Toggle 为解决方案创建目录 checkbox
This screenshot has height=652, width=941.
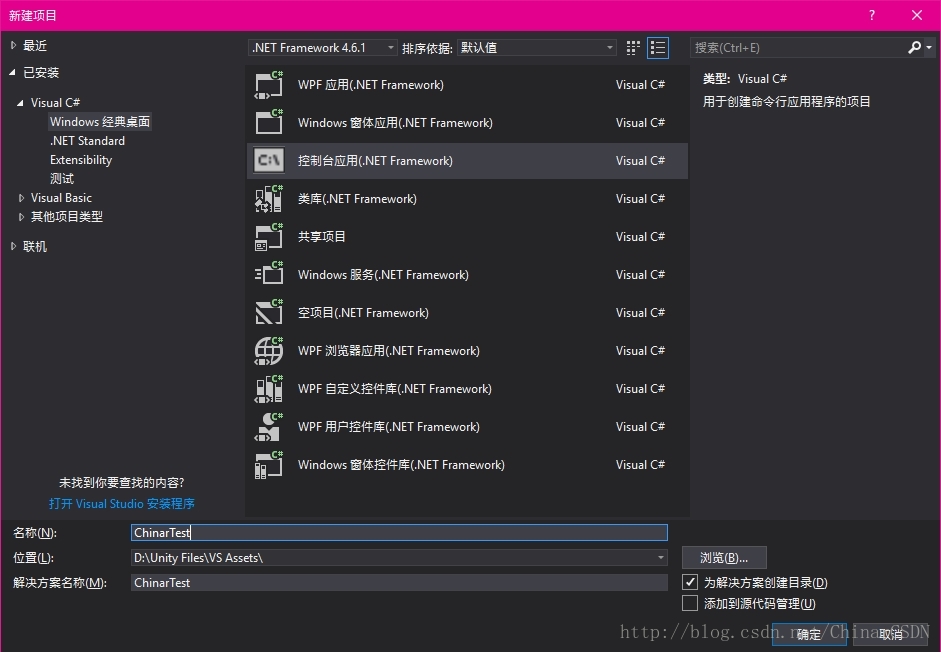coord(690,582)
